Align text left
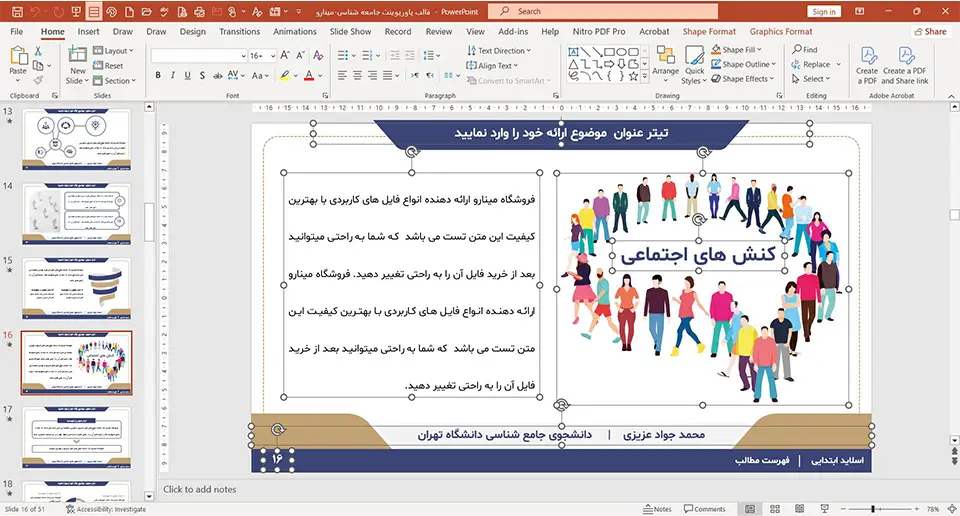 [342, 75]
